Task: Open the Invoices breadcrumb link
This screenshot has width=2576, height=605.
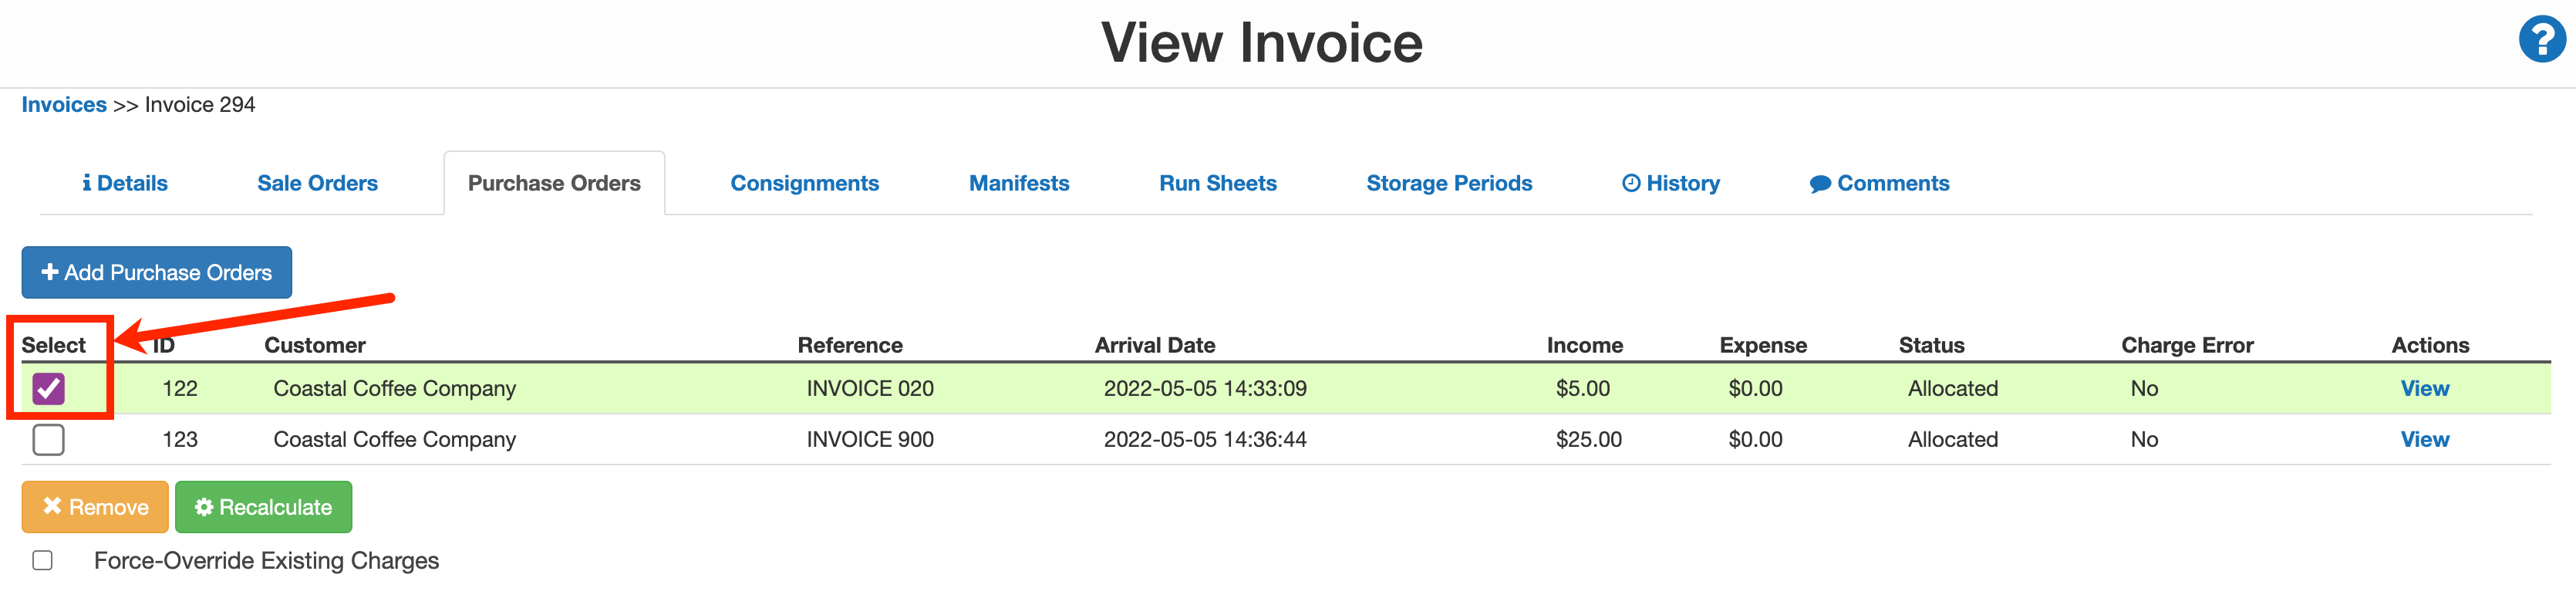Action: coord(63,104)
